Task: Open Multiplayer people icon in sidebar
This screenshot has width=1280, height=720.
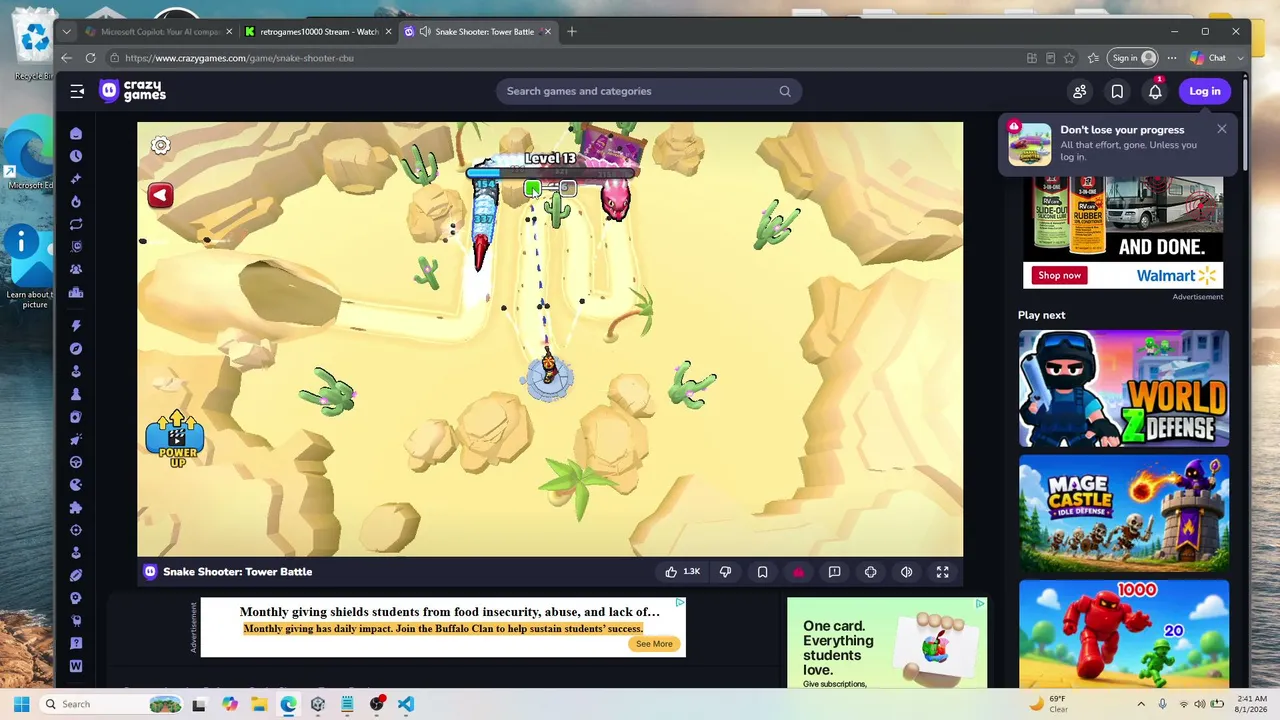Action: [76, 269]
